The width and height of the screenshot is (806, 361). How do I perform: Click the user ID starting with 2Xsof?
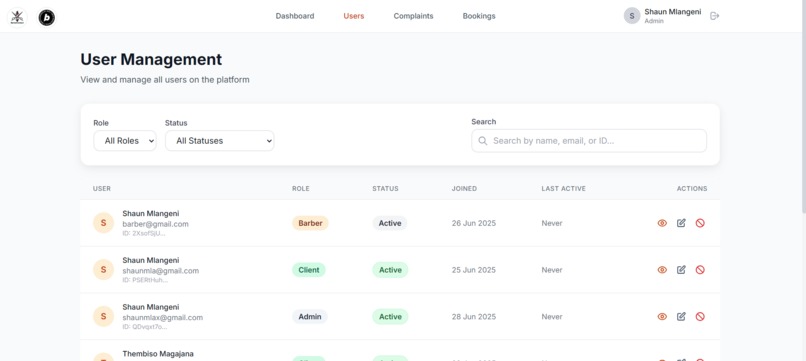coord(144,233)
